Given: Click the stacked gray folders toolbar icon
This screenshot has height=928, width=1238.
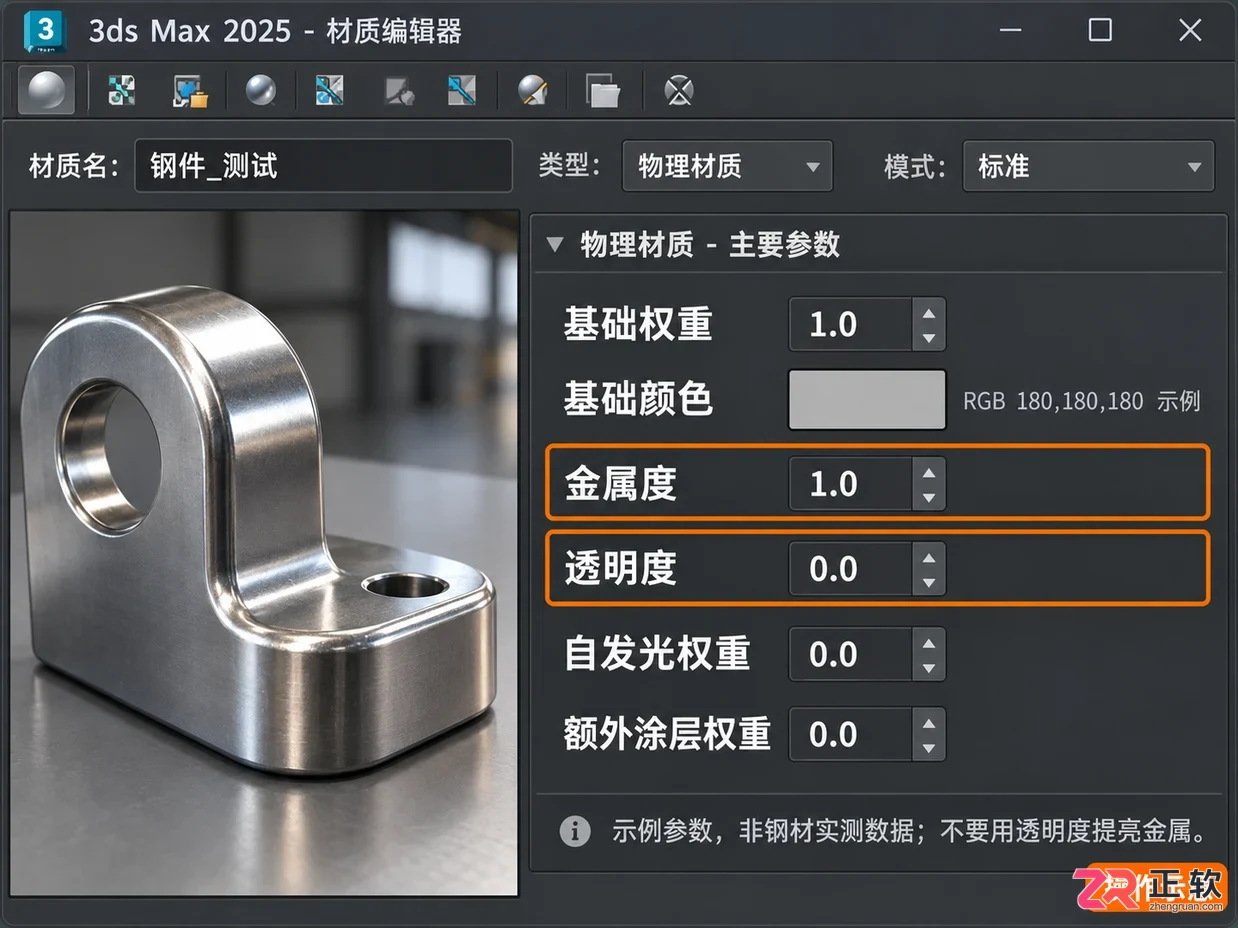Looking at the screenshot, I should coord(603,91).
